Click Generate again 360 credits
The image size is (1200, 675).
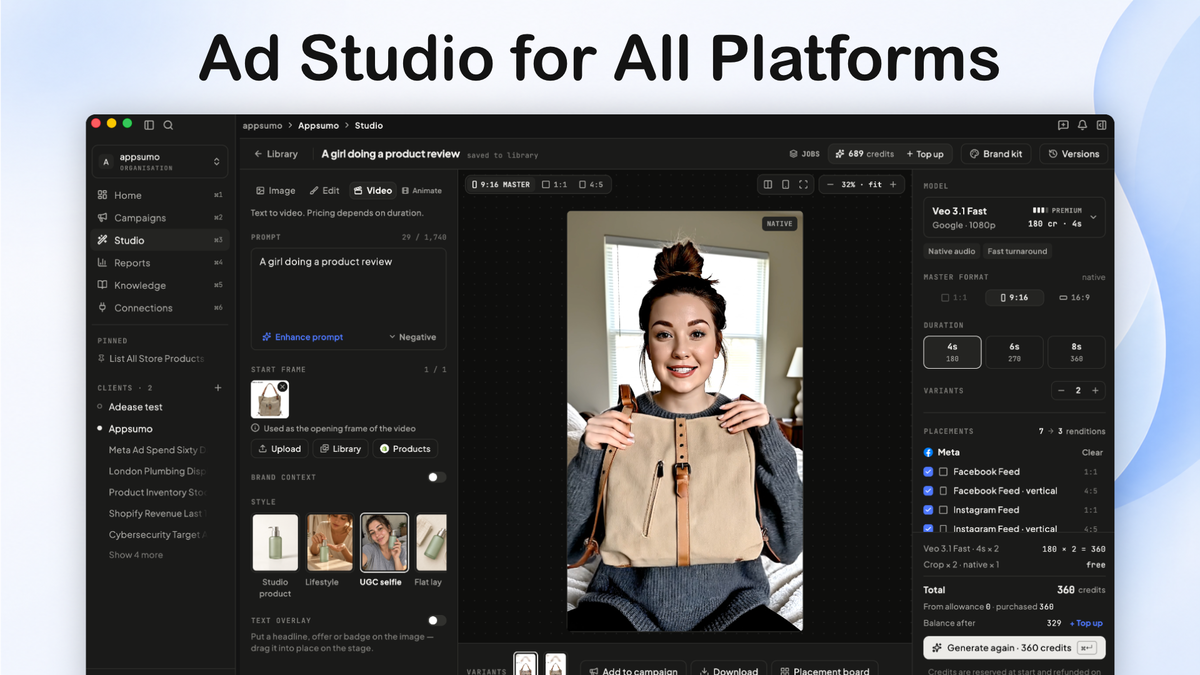click(1014, 647)
